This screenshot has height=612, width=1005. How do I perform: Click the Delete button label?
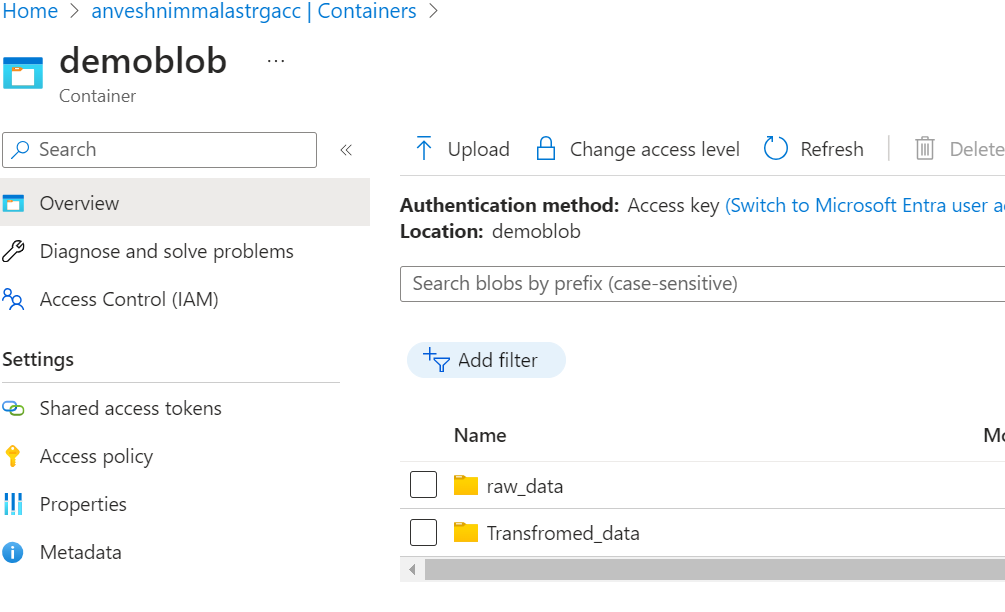click(976, 149)
